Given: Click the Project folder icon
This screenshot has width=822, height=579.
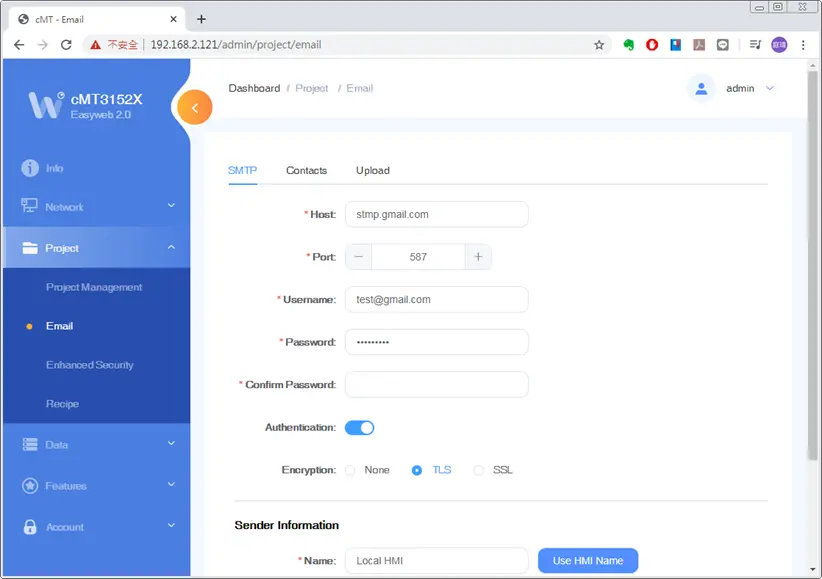Looking at the screenshot, I should pyautogui.click(x=30, y=248).
